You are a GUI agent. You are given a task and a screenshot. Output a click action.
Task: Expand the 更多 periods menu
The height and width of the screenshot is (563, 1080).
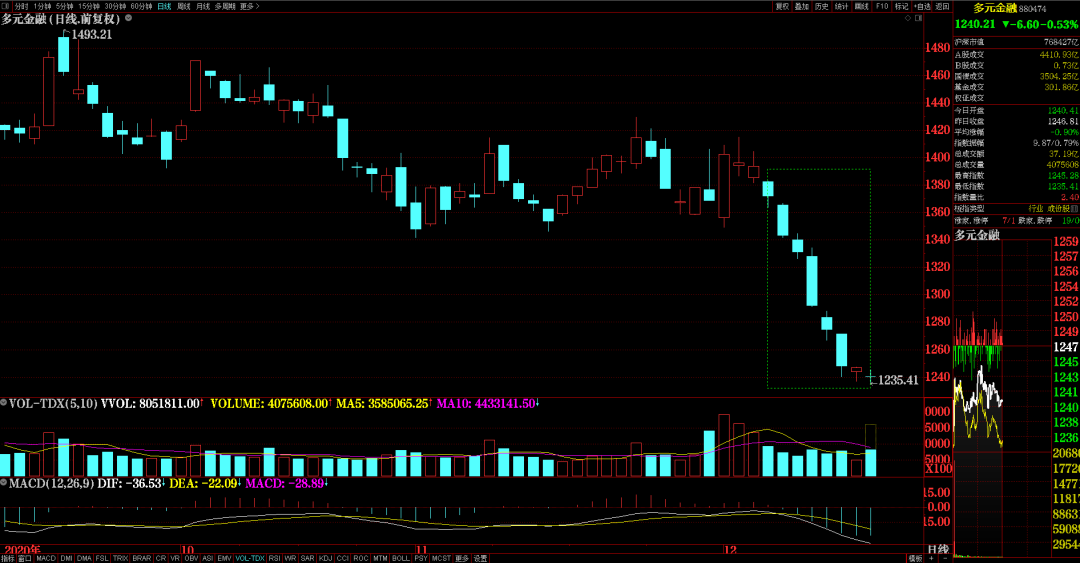click(x=249, y=6)
